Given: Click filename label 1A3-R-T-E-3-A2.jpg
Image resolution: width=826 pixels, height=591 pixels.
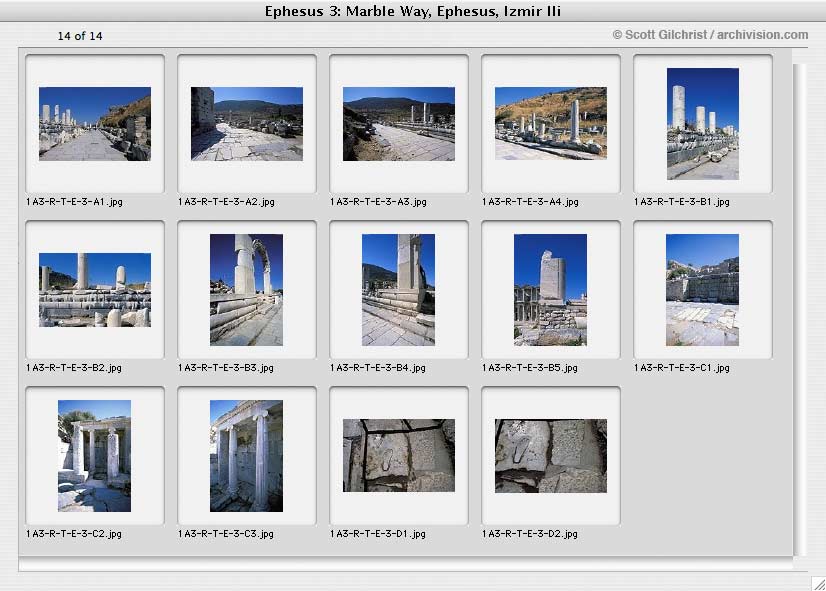Looking at the screenshot, I should 227,202.
